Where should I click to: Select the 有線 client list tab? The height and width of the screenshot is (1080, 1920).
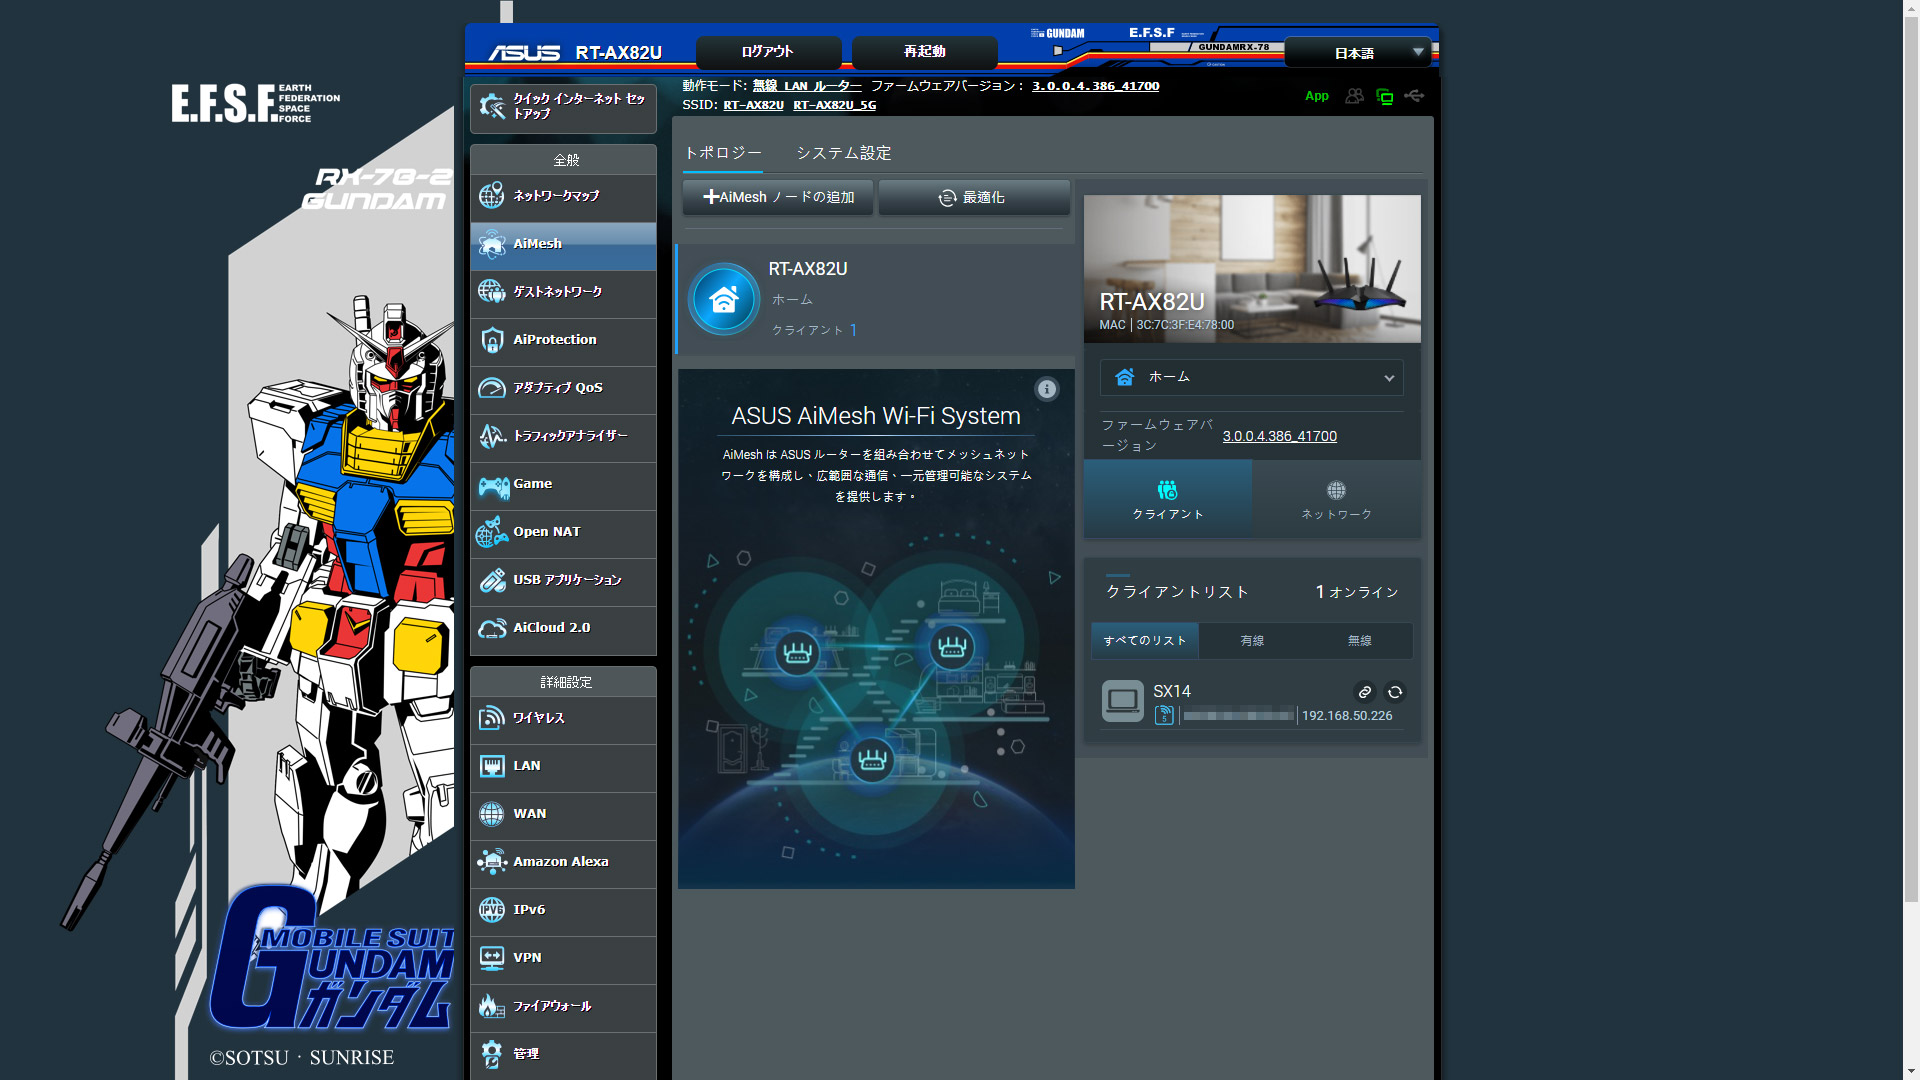(x=1252, y=641)
